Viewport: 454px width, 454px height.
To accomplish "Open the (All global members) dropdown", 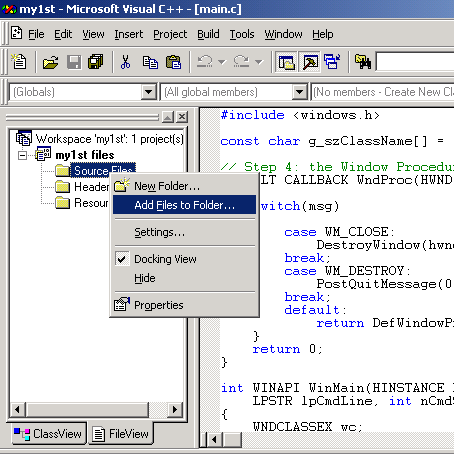I will (300, 92).
